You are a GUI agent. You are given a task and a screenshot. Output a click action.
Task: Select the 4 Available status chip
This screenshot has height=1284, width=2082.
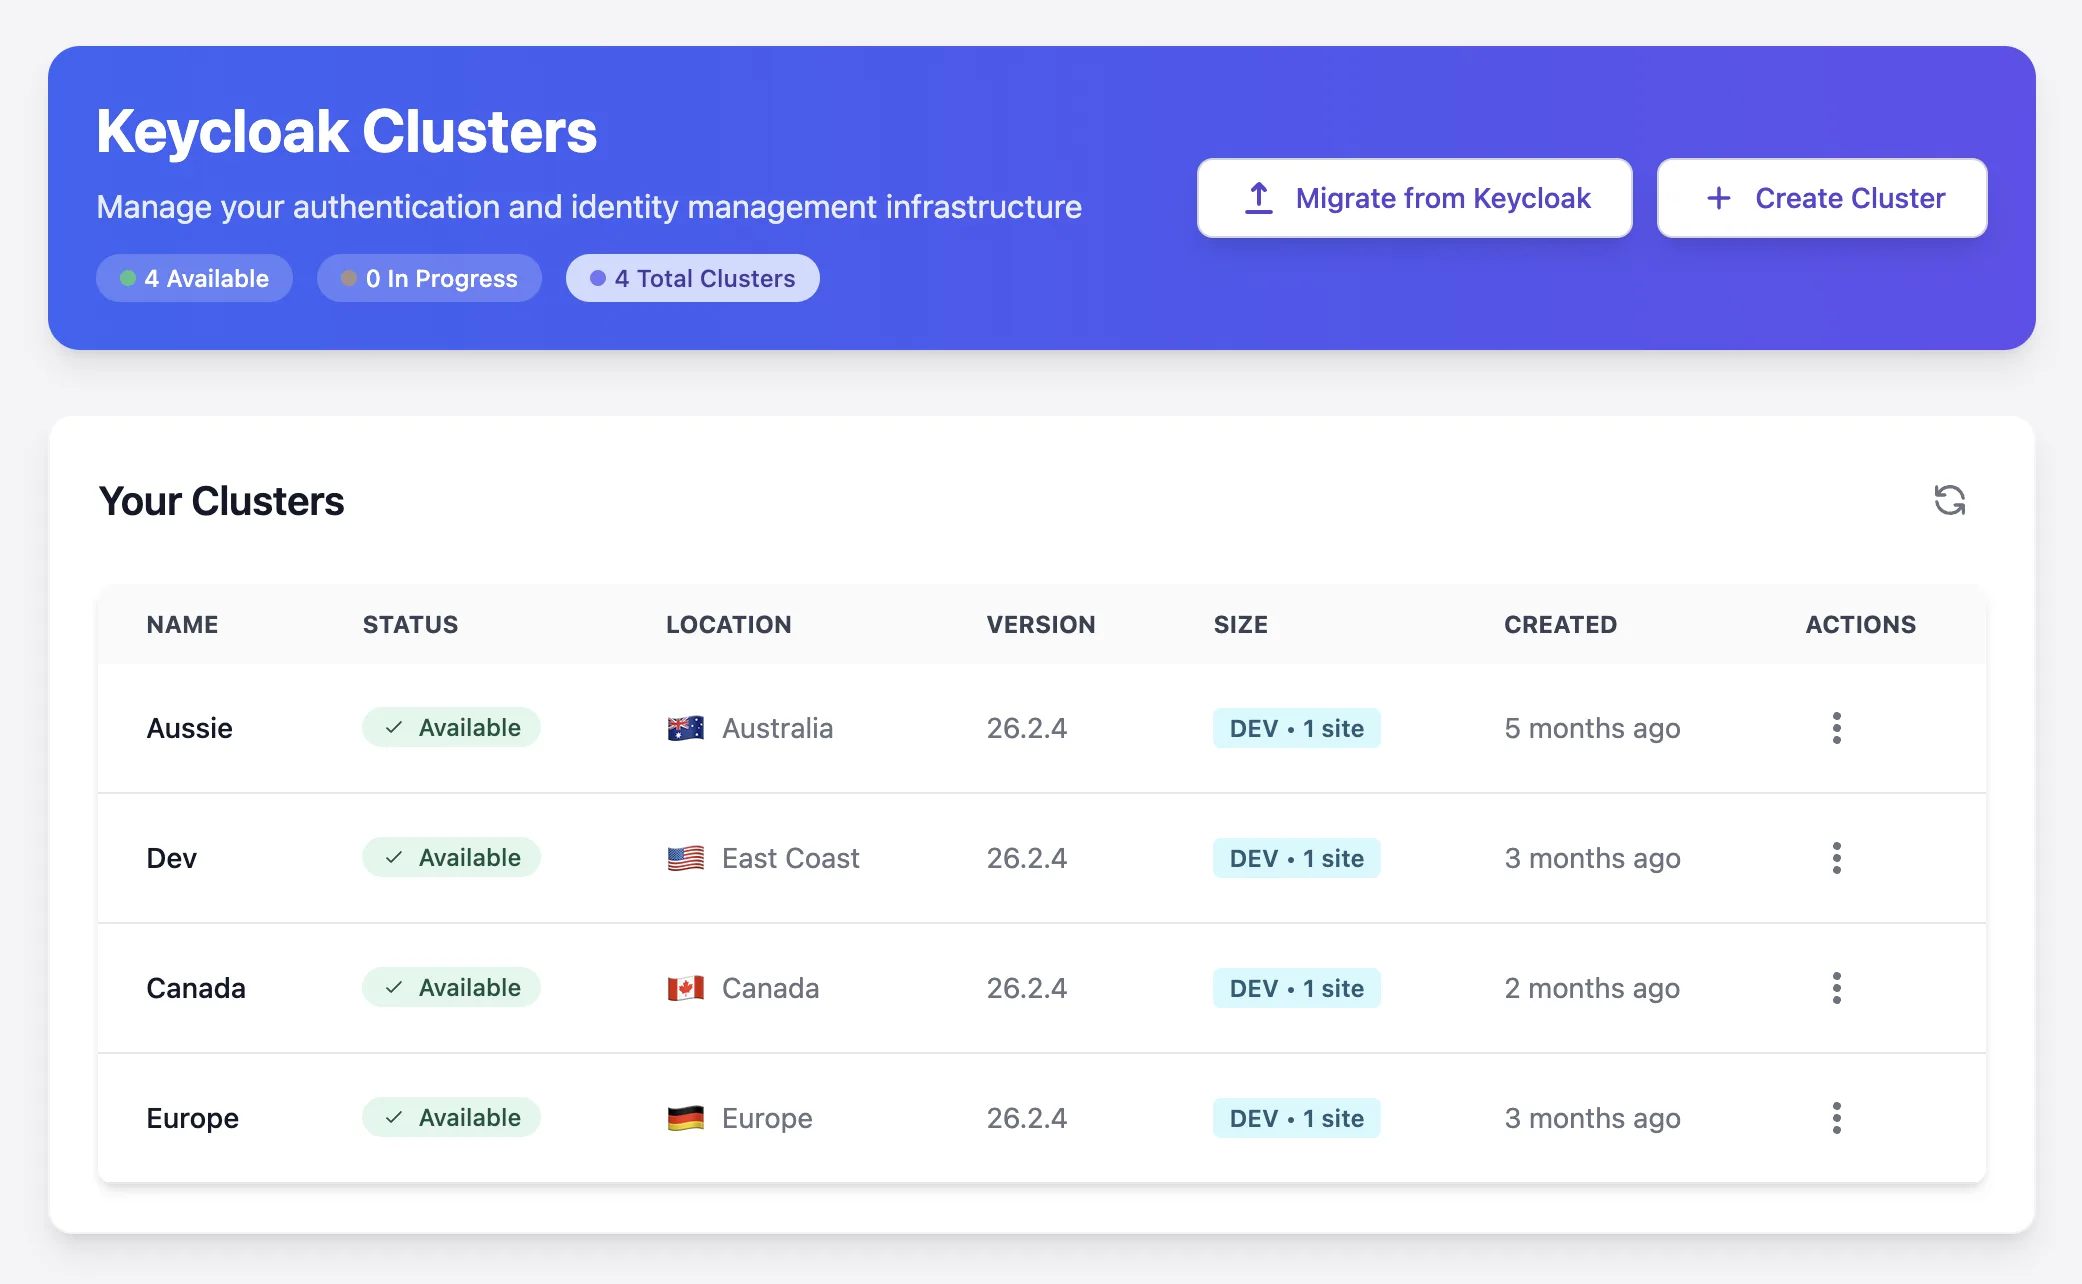(x=194, y=278)
